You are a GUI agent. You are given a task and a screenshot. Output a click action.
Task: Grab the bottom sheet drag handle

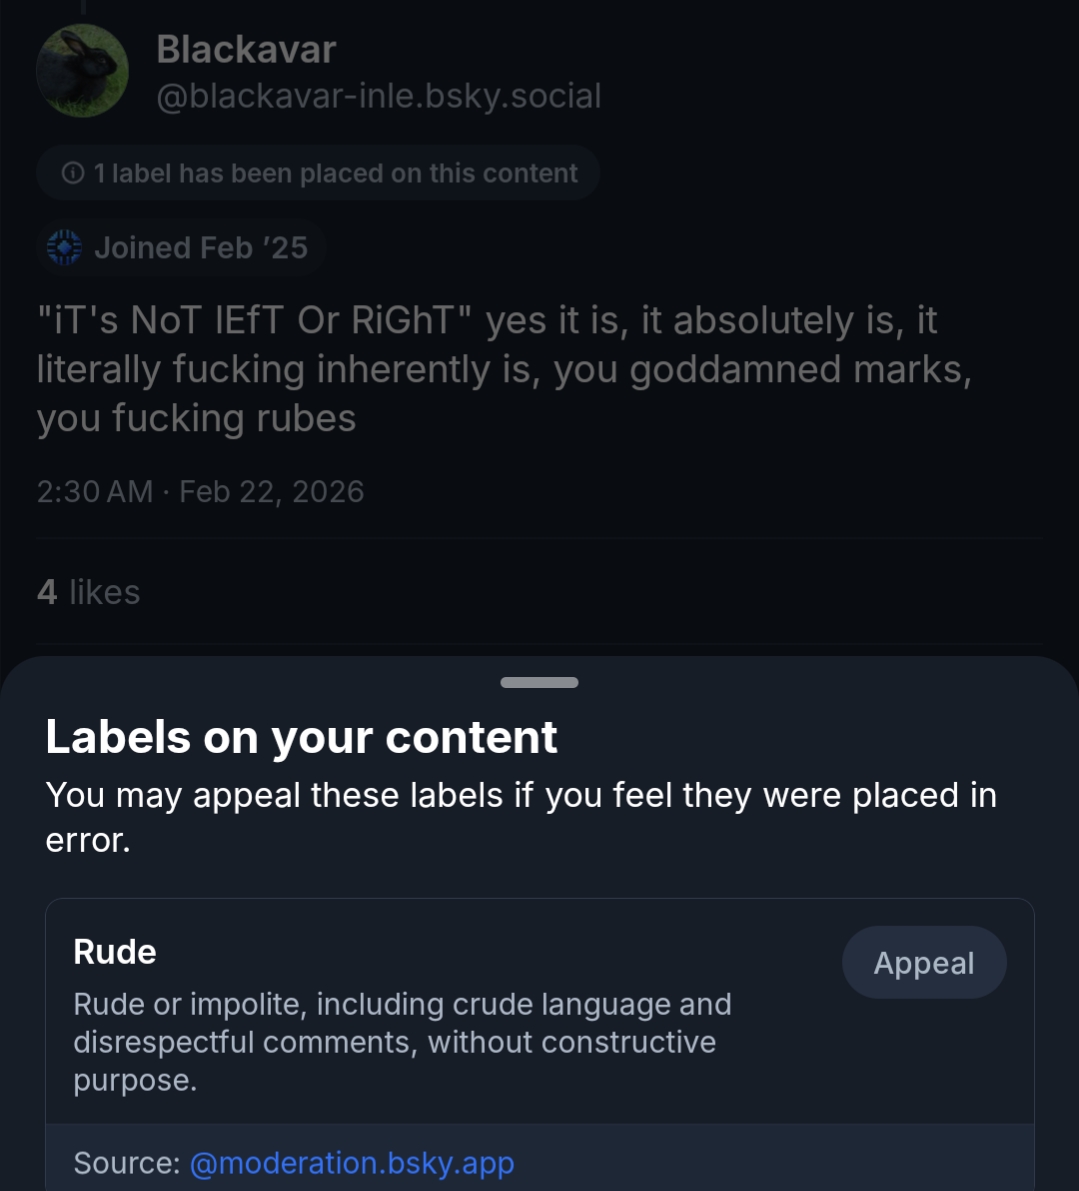pyautogui.click(x=539, y=683)
